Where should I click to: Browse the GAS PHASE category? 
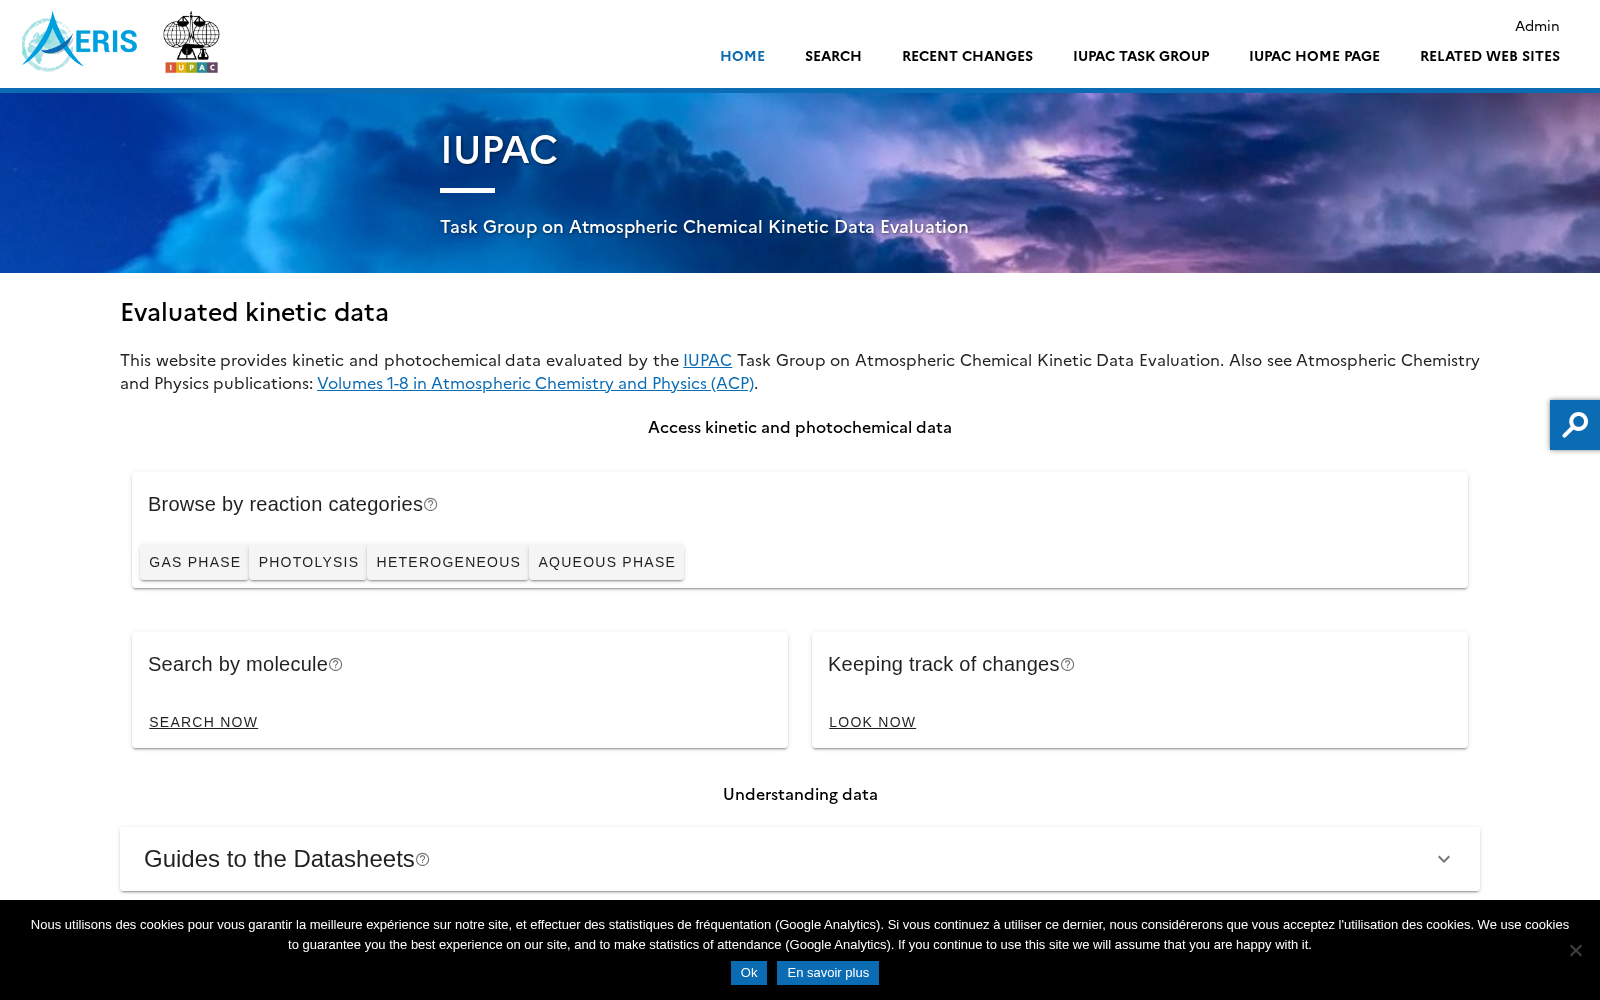point(194,562)
